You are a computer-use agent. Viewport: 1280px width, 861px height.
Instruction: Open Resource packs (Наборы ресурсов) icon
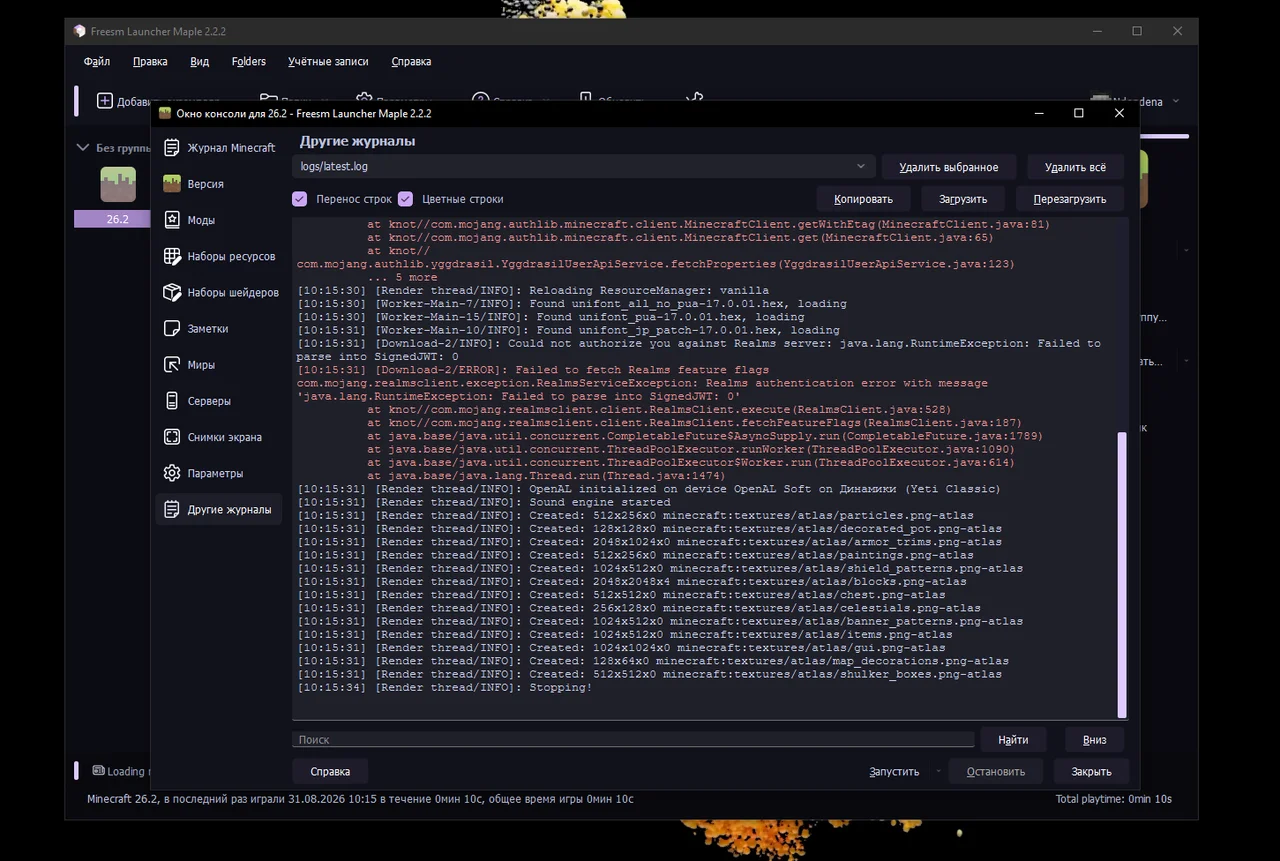(x=171, y=256)
